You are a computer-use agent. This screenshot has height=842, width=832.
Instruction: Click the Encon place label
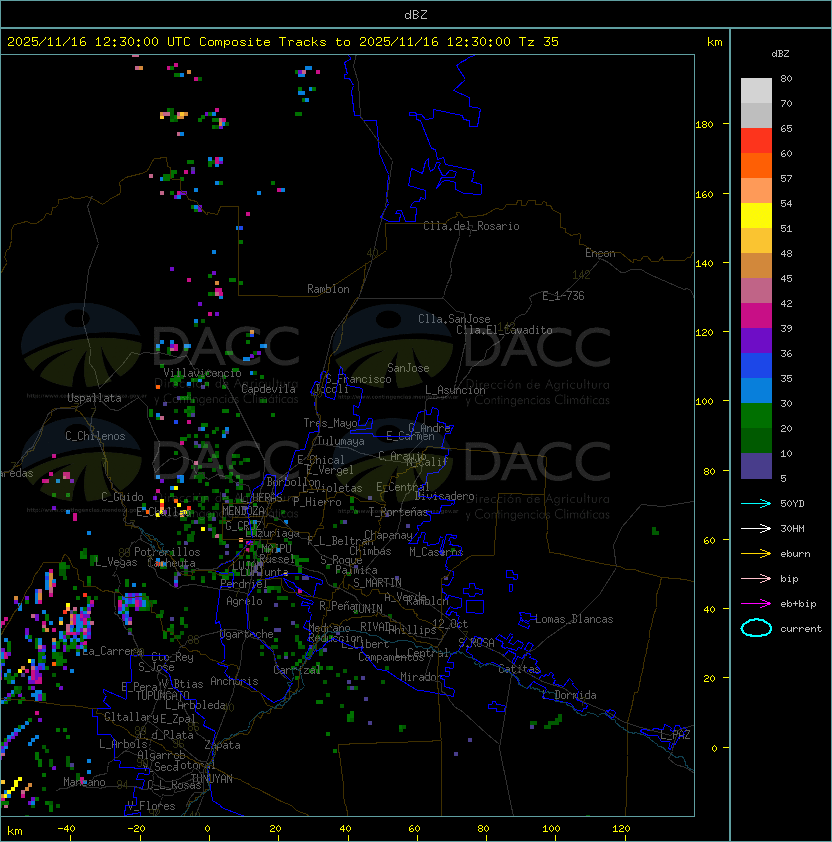coord(600,253)
